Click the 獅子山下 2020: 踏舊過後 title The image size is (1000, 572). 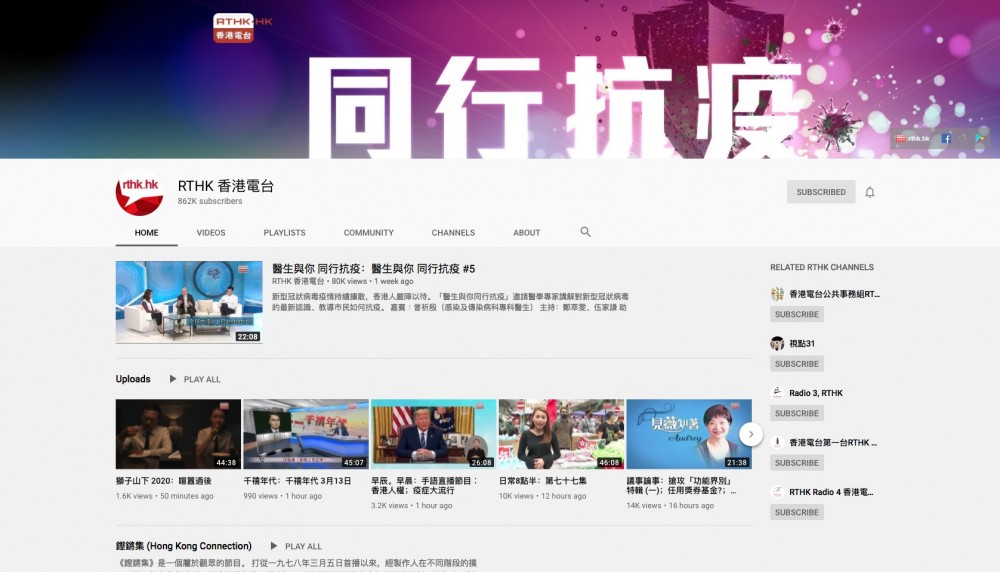point(163,481)
